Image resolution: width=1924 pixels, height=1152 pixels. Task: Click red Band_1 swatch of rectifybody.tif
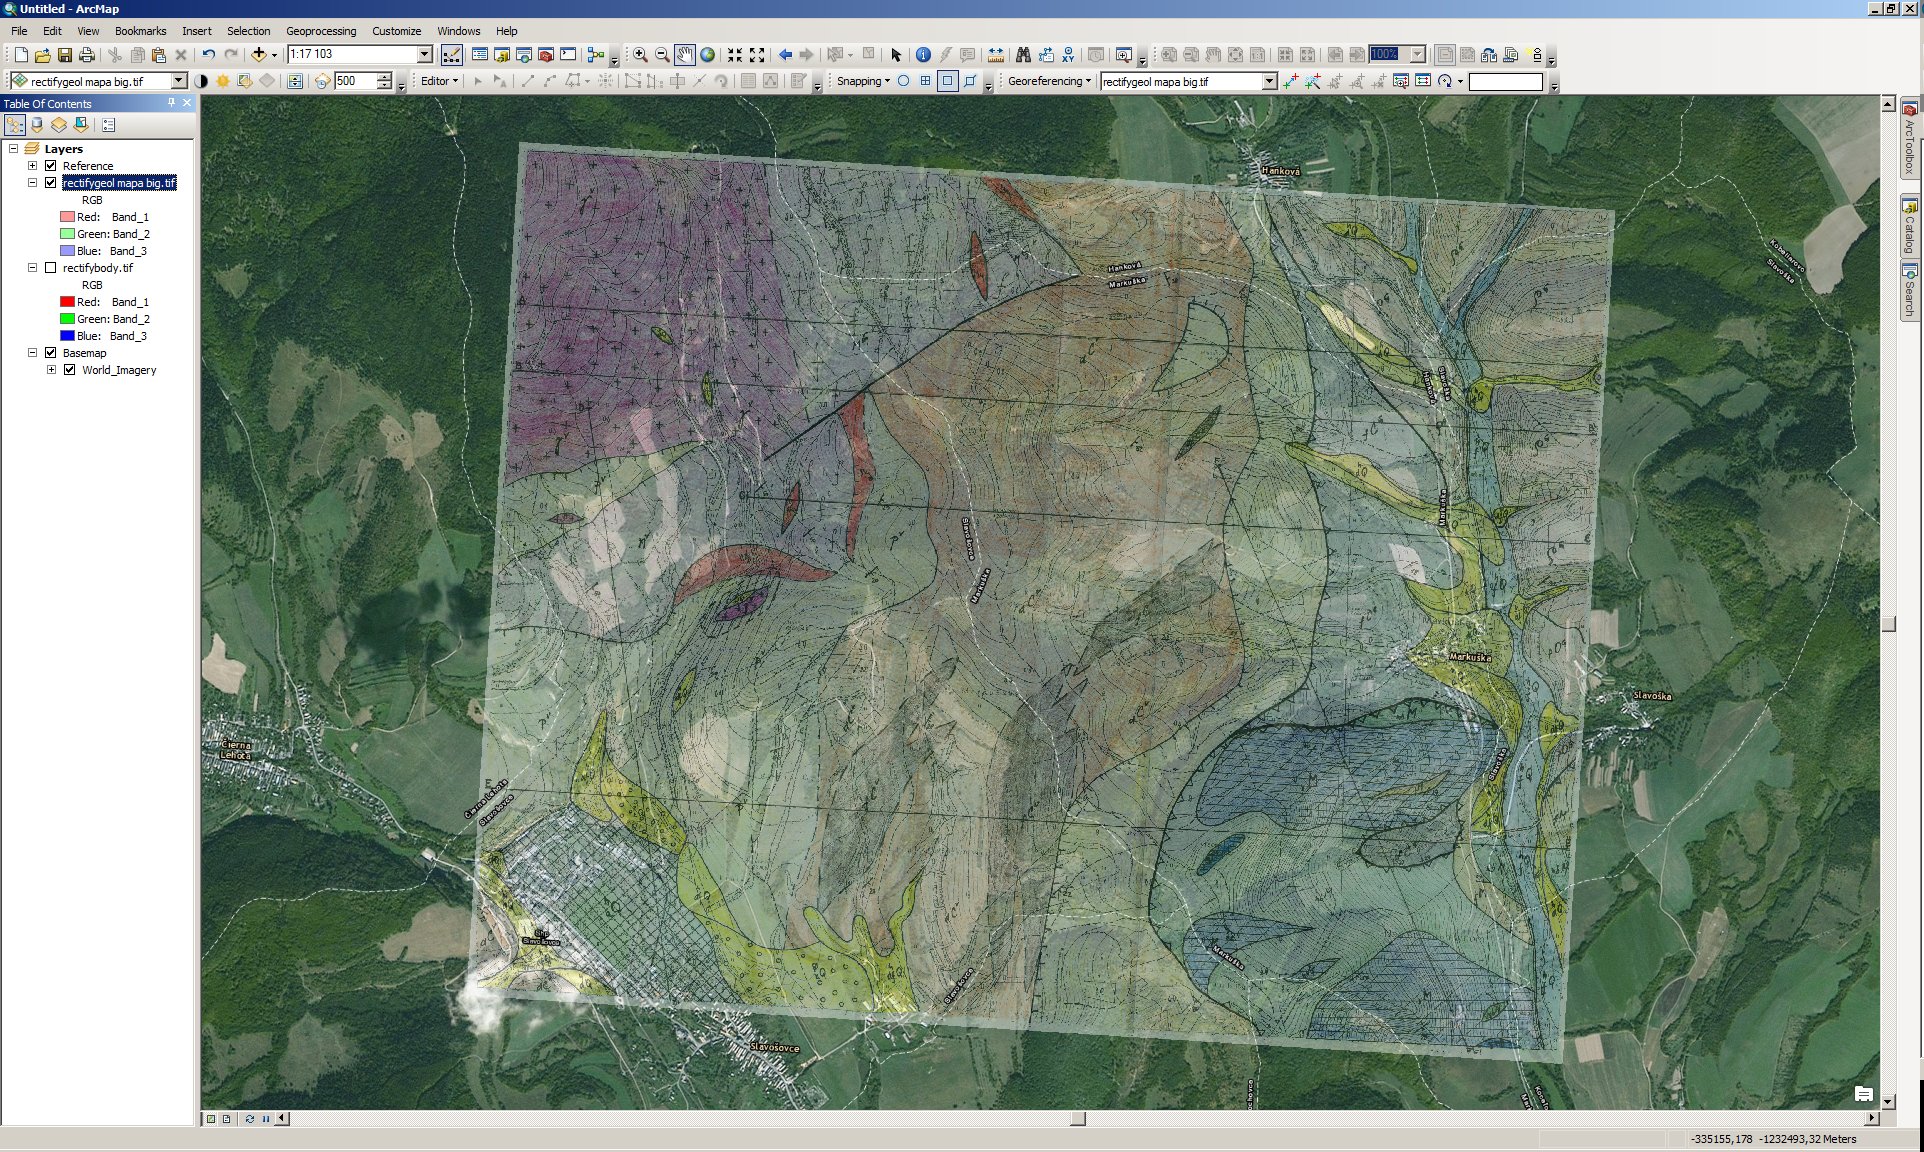click(x=67, y=302)
